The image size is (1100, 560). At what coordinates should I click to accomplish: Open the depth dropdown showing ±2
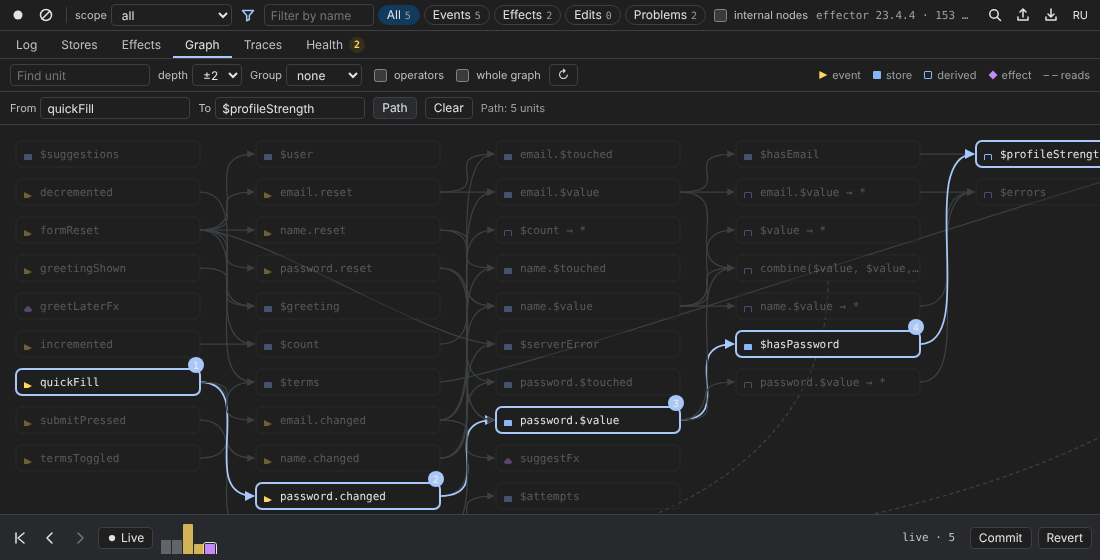click(x=217, y=75)
